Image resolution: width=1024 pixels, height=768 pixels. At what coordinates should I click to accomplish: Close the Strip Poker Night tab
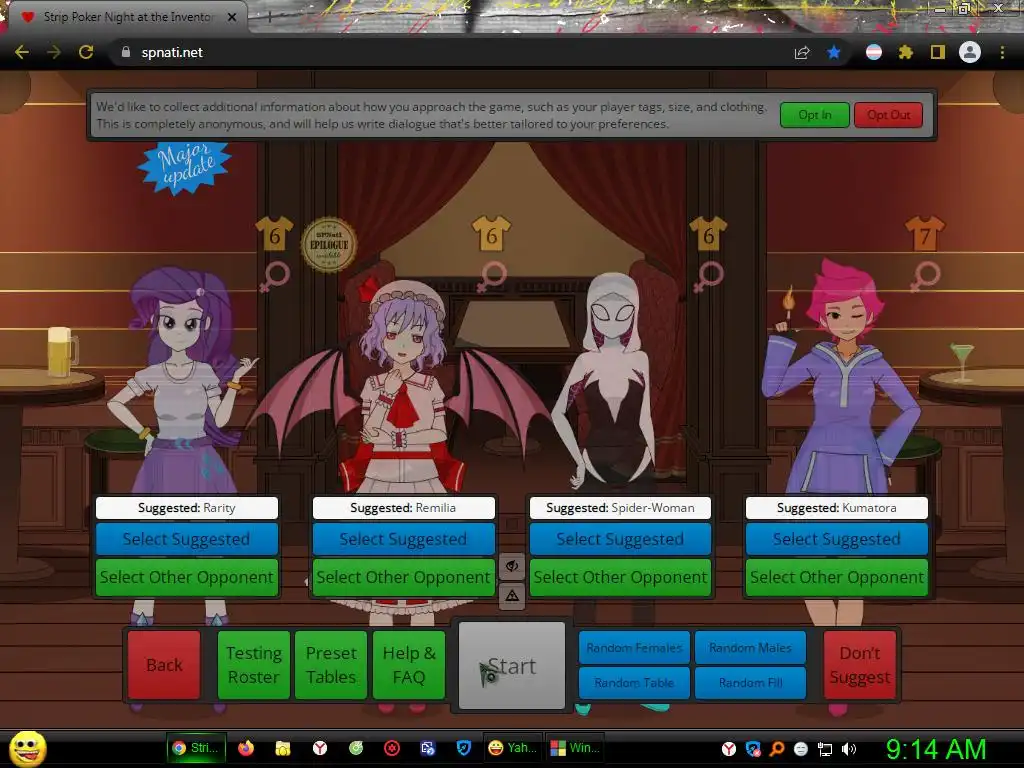coord(232,17)
